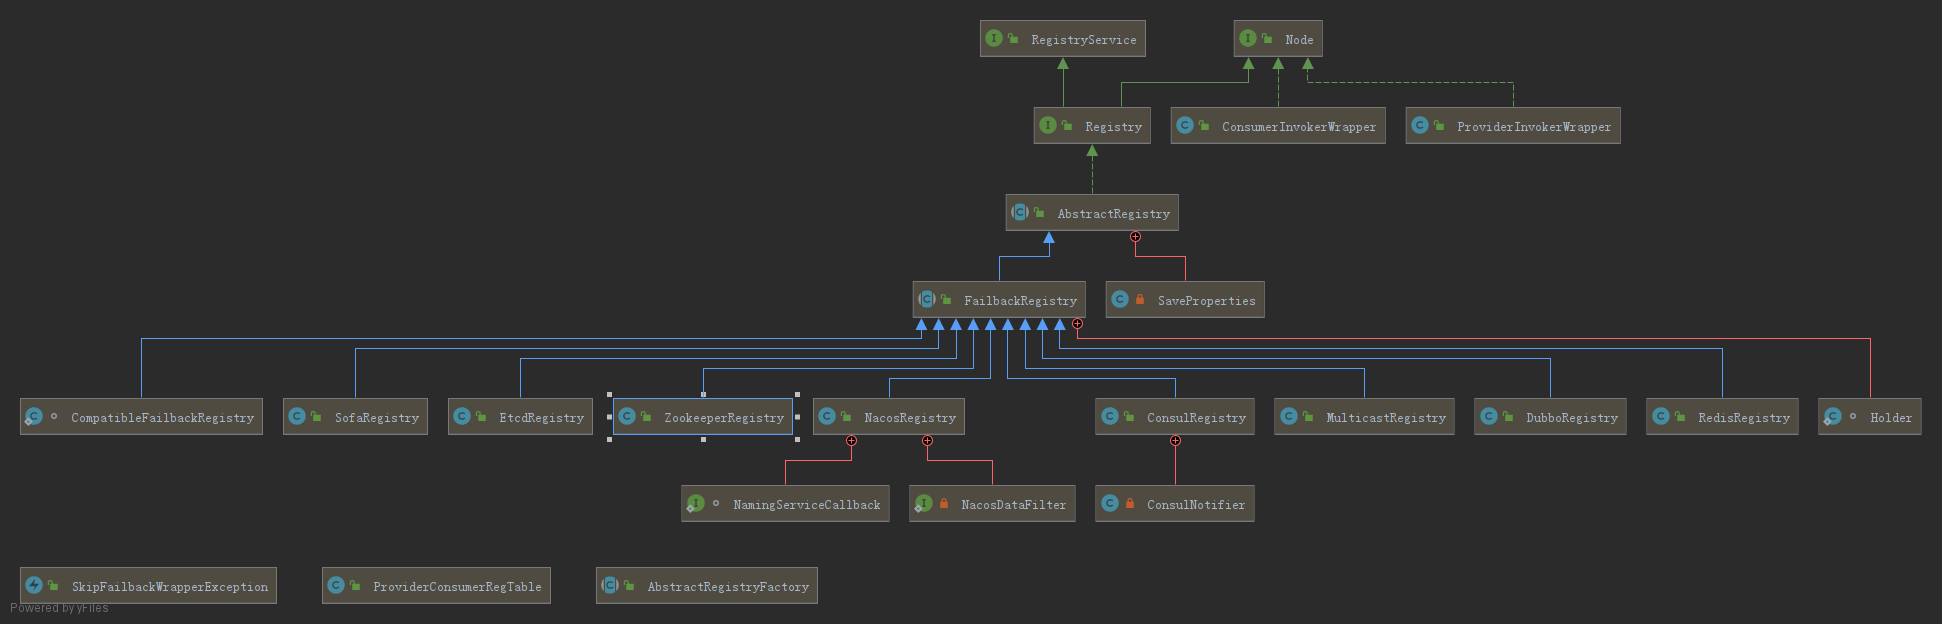Screen dimensions: 1942x624
Task: Click the exception icon on SkipFailbackWrapperException
Action: 34,586
